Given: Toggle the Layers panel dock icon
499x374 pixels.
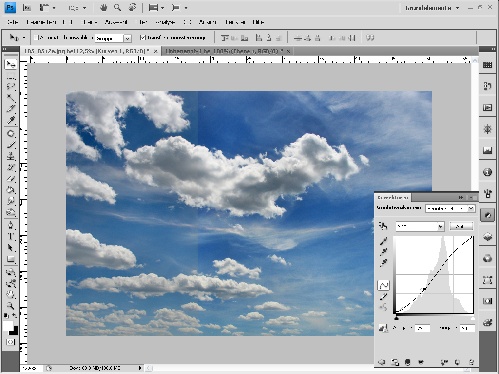Looking at the screenshot, I should pyautogui.click(x=487, y=237).
